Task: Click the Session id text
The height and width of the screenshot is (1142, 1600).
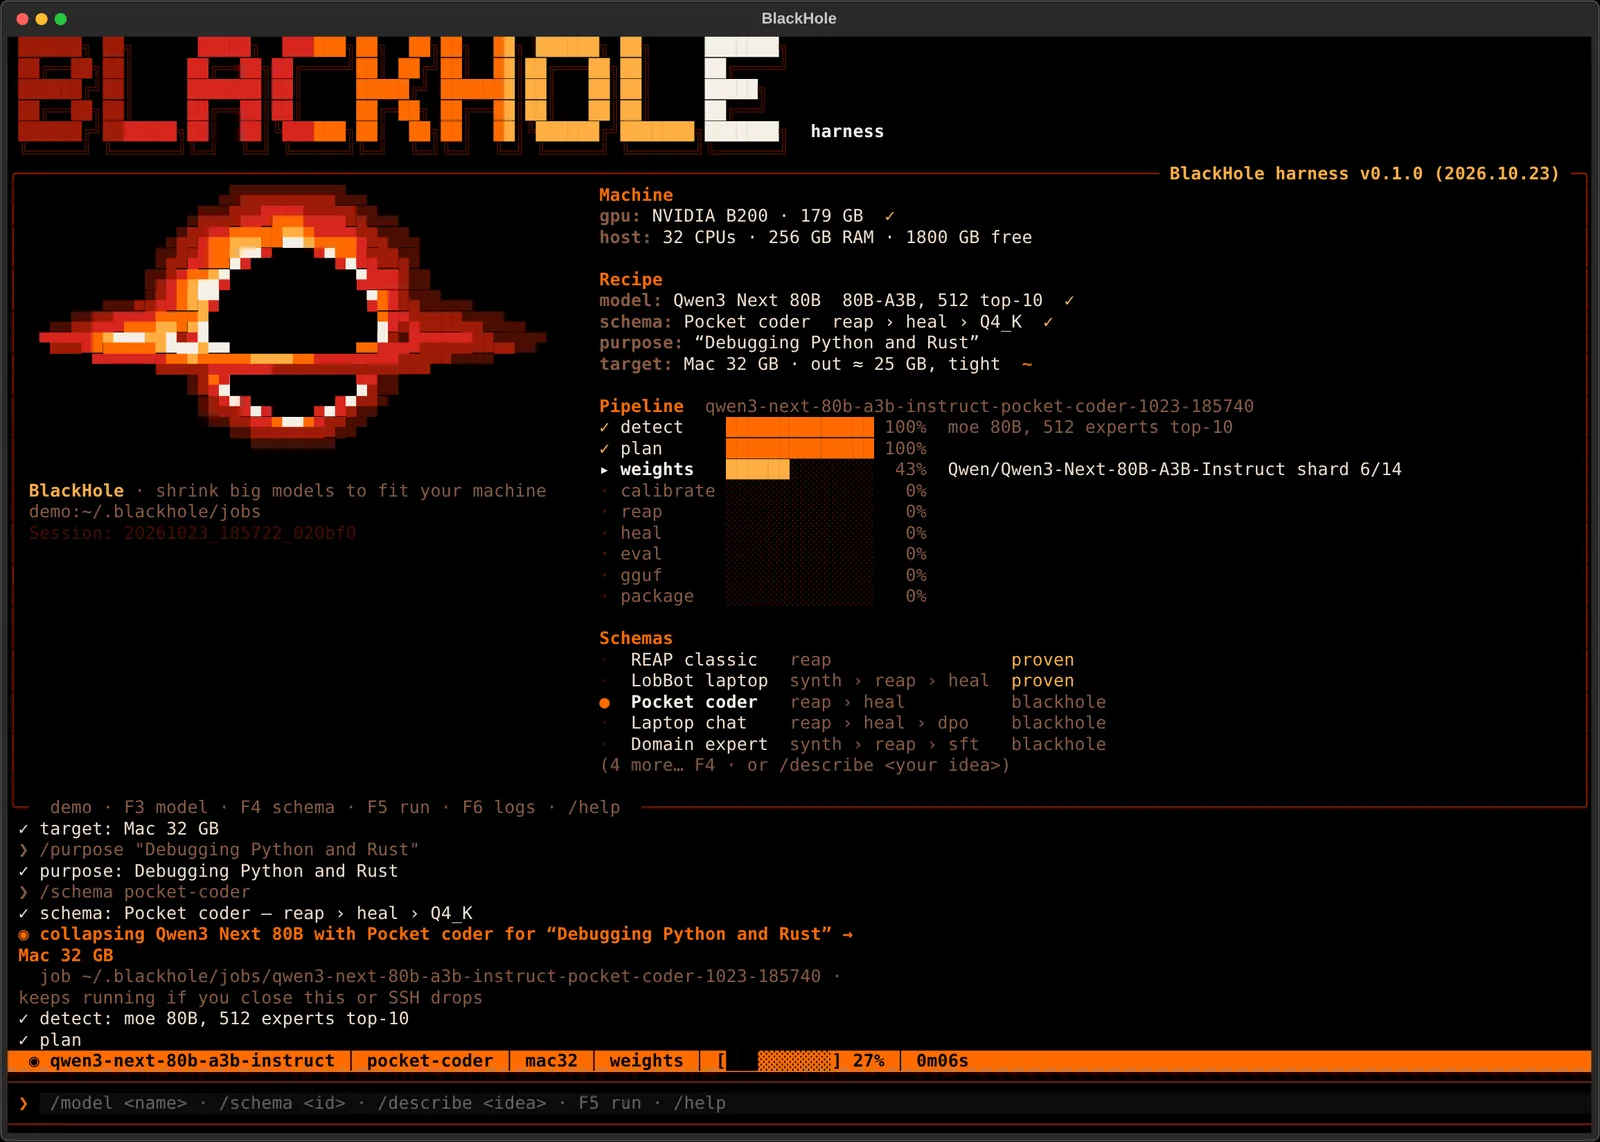Action: 192,533
